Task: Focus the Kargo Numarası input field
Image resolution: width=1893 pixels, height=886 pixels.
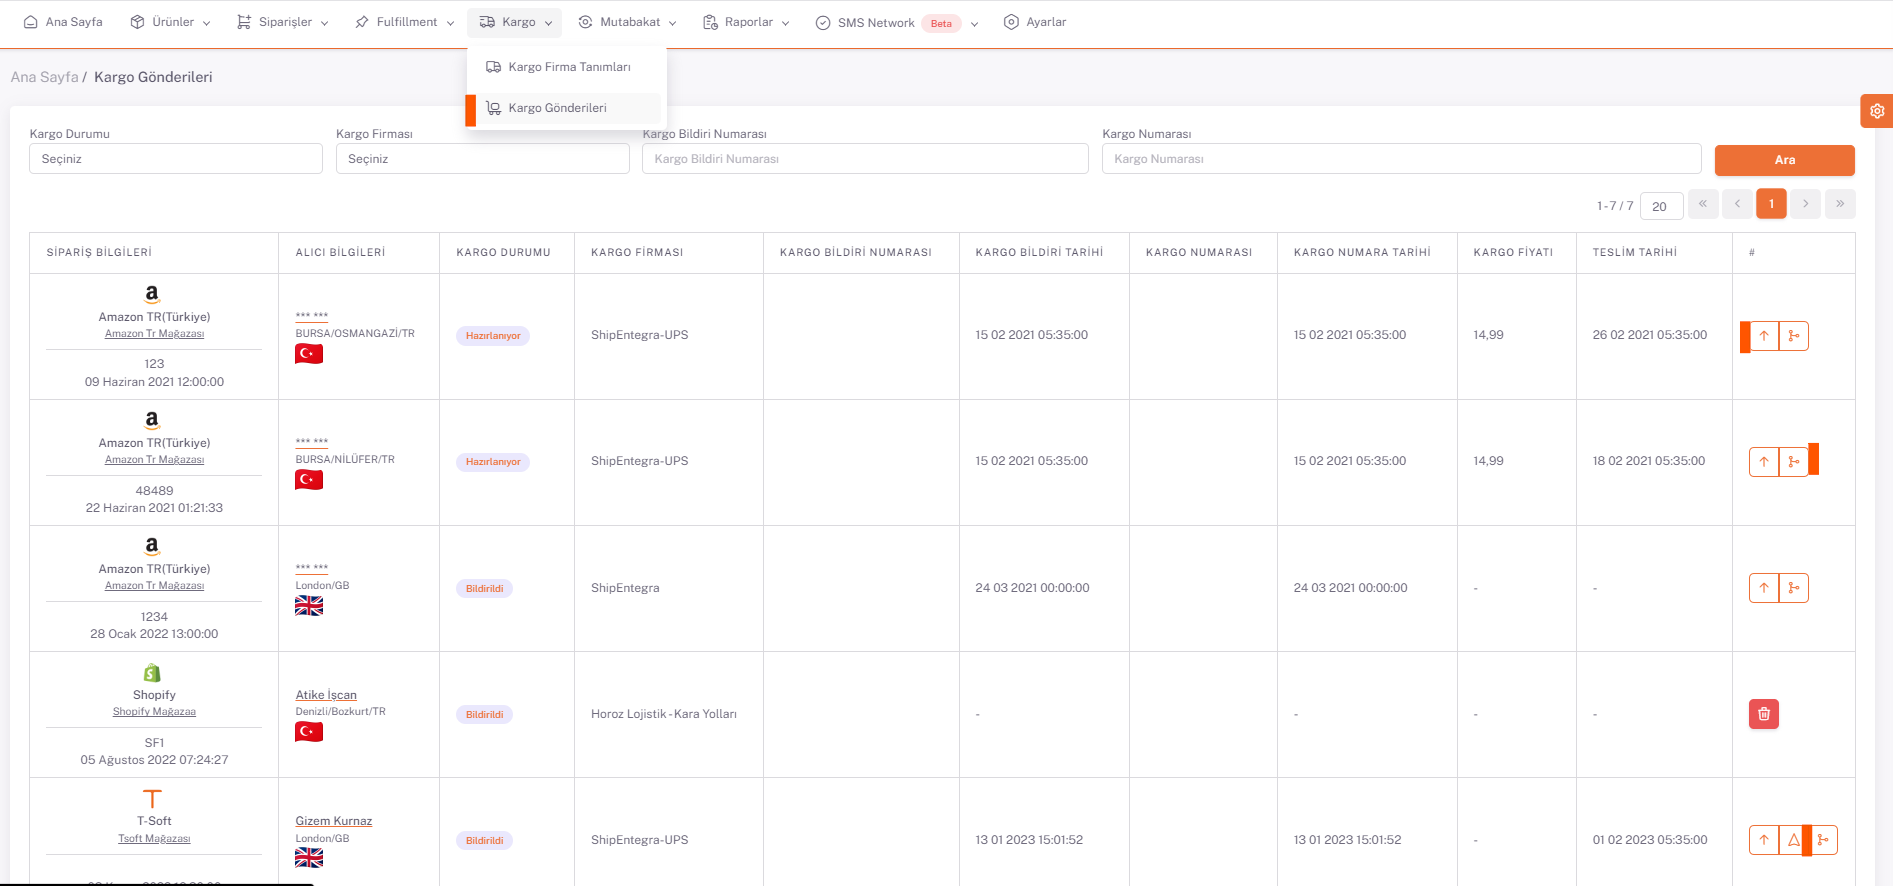Action: (1401, 159)
